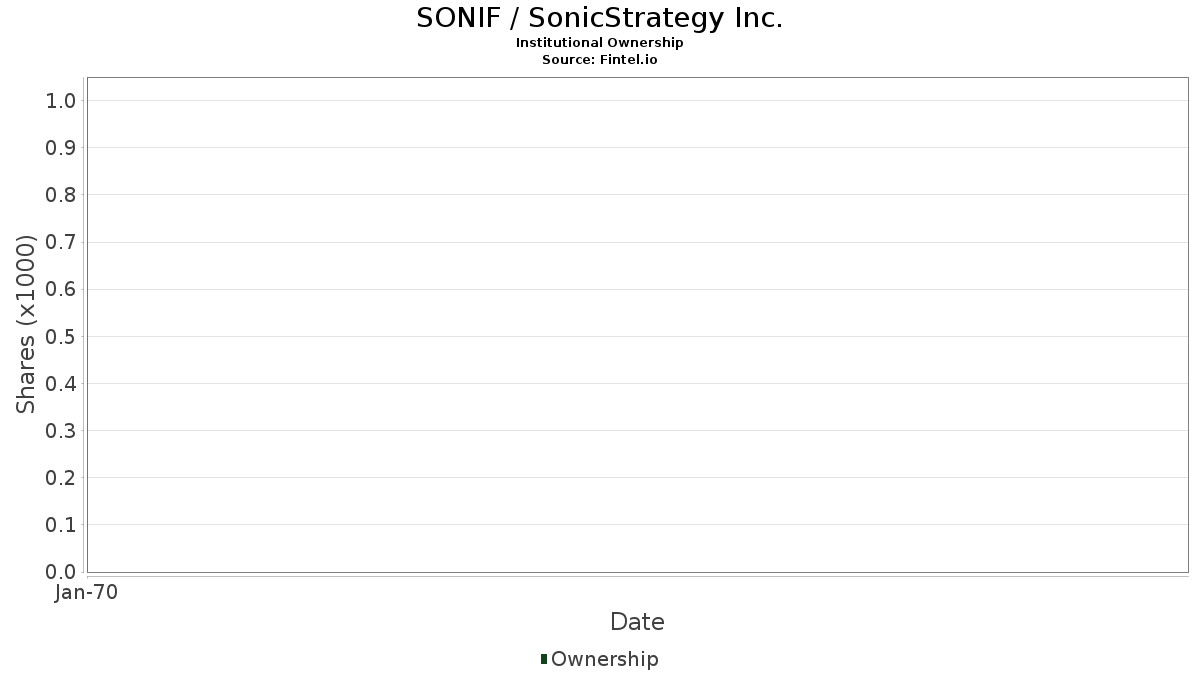1200x675 pixels.
Task: Select the 0.9 y-axis tick label
Action: tap(61, 148)
